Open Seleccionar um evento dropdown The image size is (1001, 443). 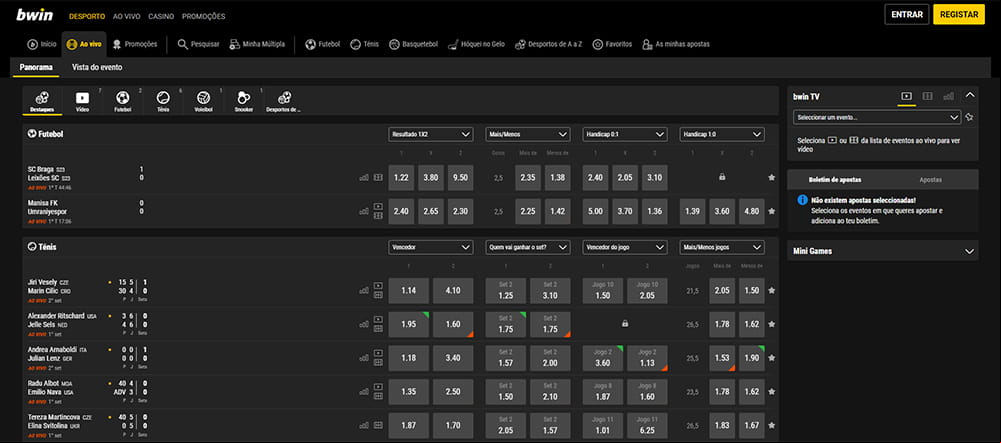(877, 117)
